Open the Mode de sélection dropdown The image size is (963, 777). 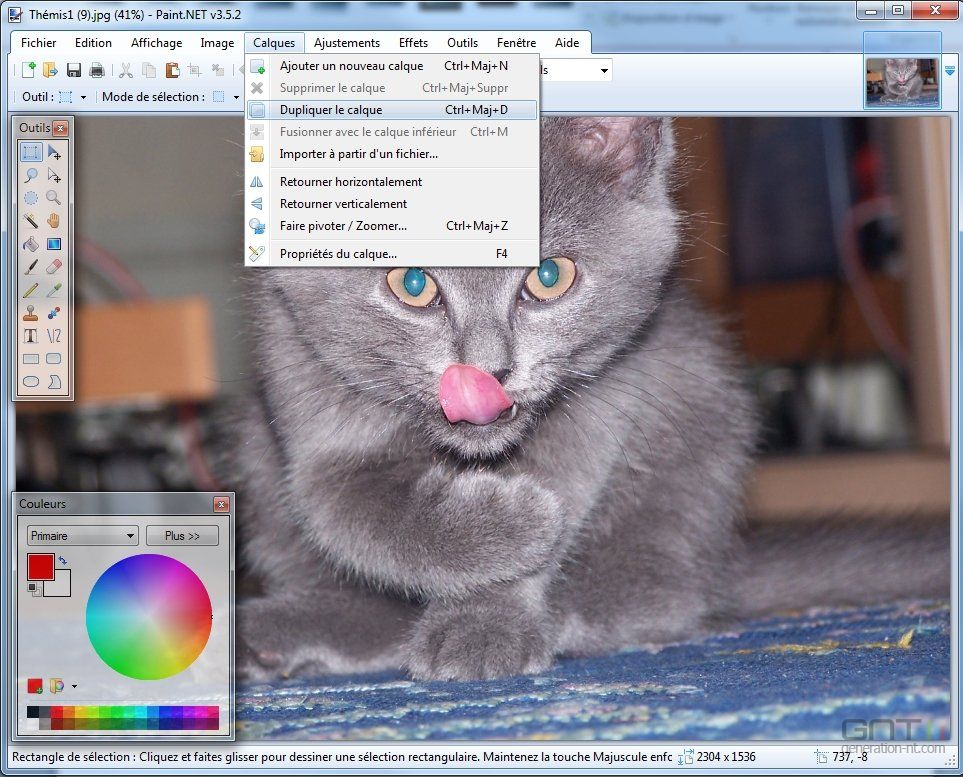[x=236, y=97]
